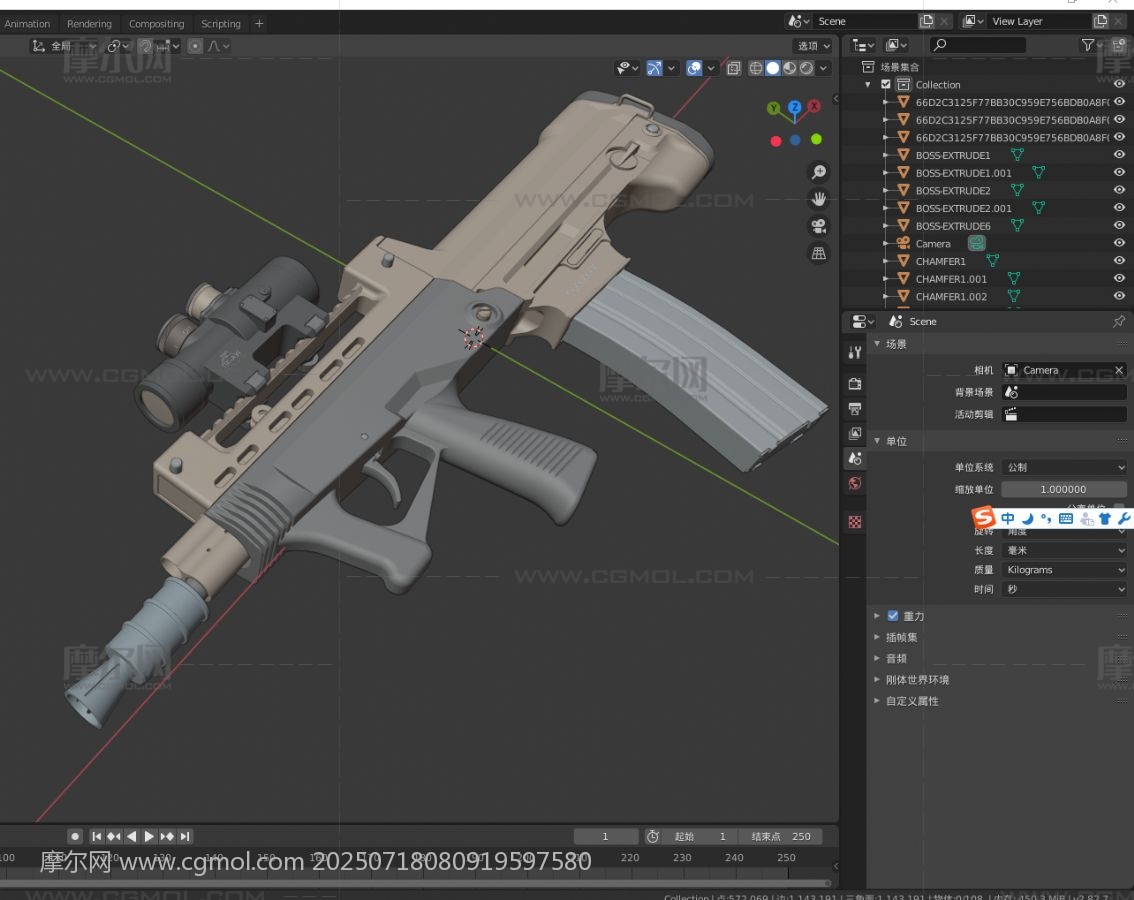Add a new View Layer icon
This screenshot has height=900, width=1134.
1101,21
